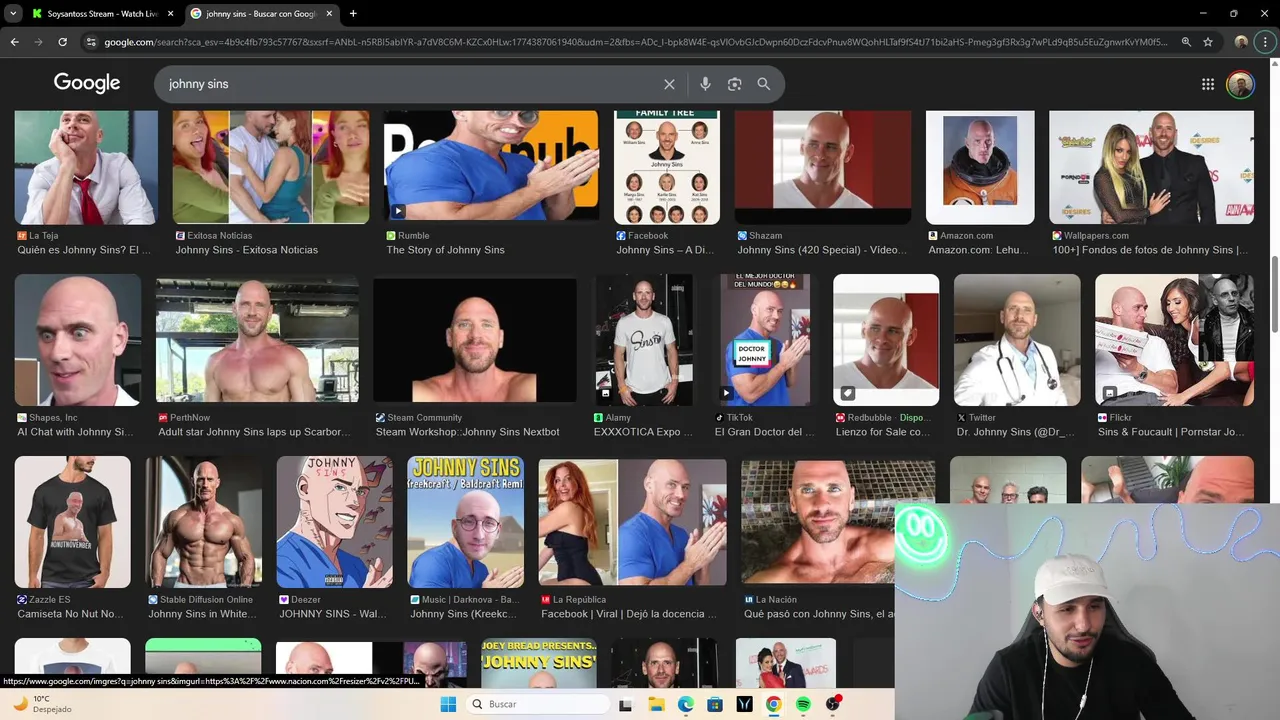The image size is (1280, 720).
Task: Close the Soysantoss Stream tab
Action: point(170,14)
